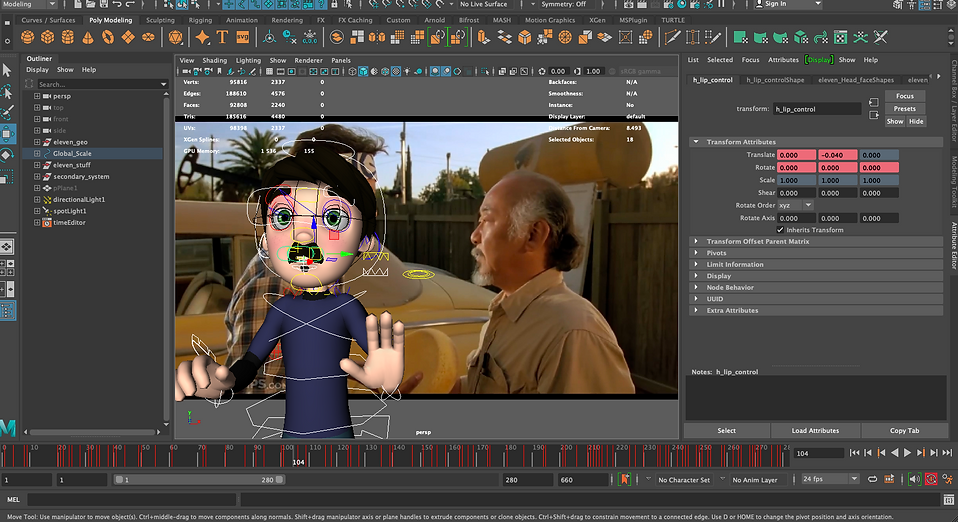Open Attributes menu in Attribute Editor
Image resolution: width=958 pixels, height=522 pixels.
pos(783,60)
